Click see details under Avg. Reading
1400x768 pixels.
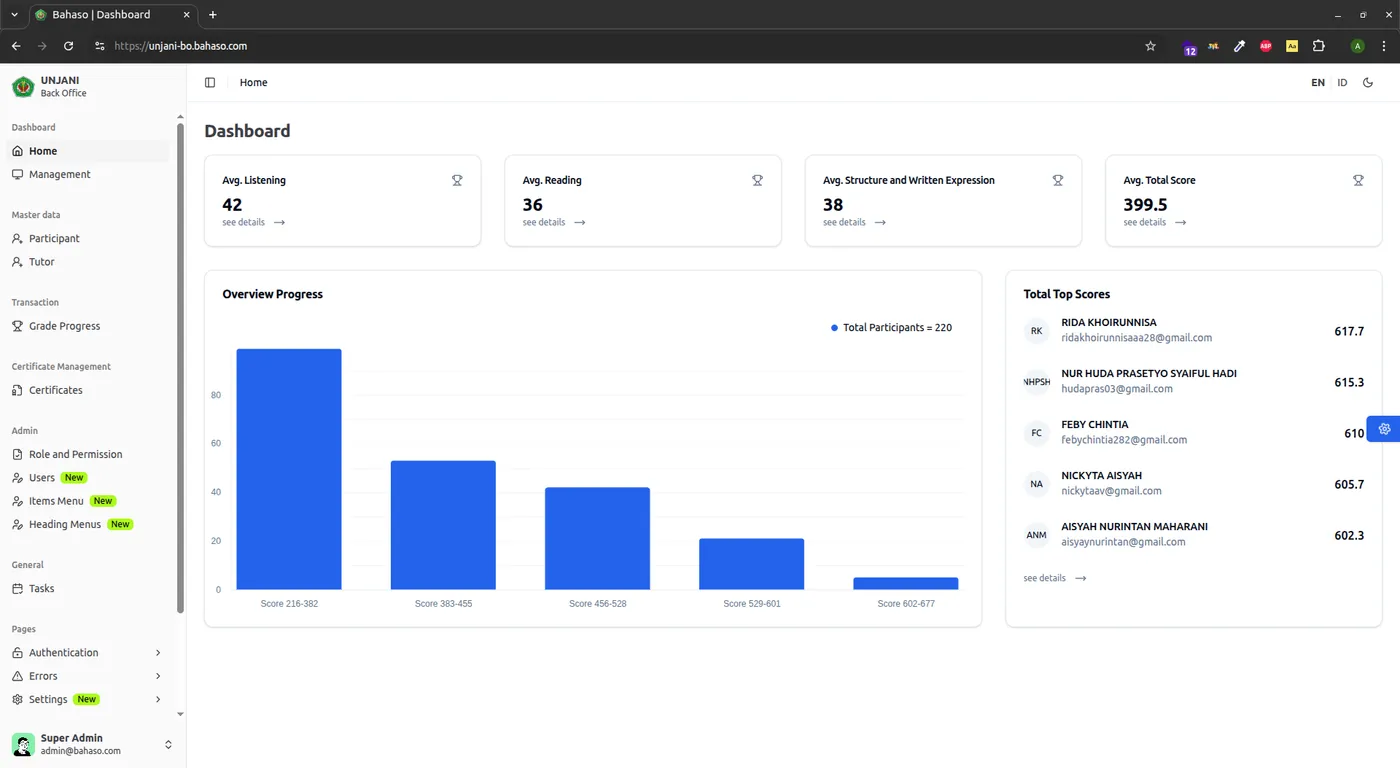tap(553, 223)
